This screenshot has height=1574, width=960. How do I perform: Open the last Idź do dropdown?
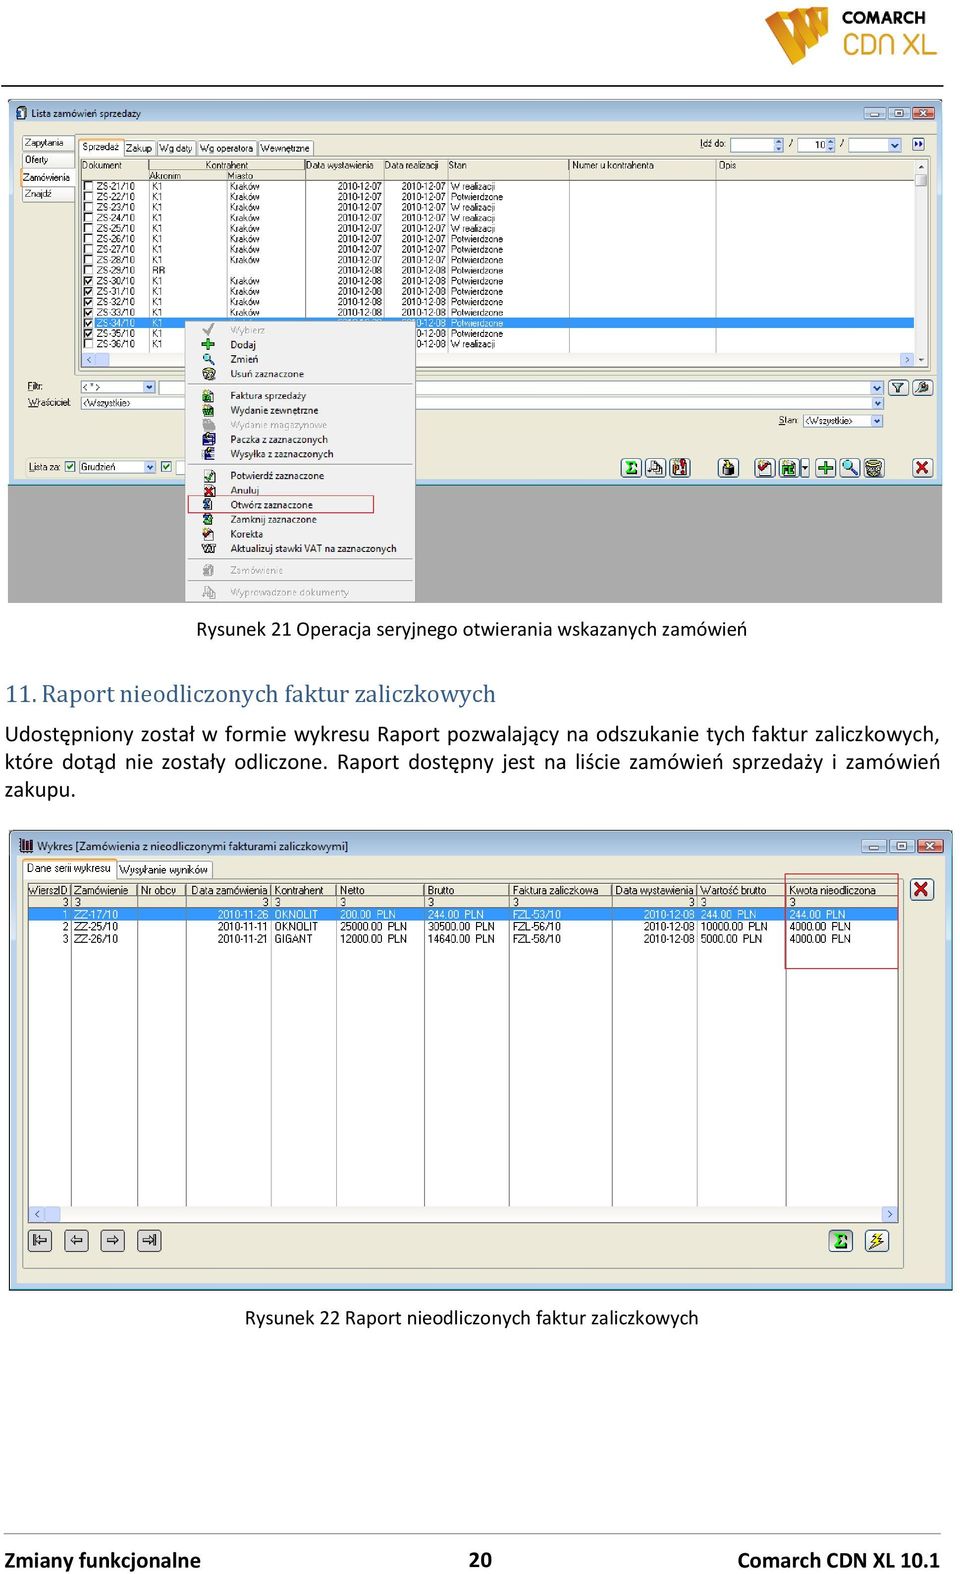894,145
